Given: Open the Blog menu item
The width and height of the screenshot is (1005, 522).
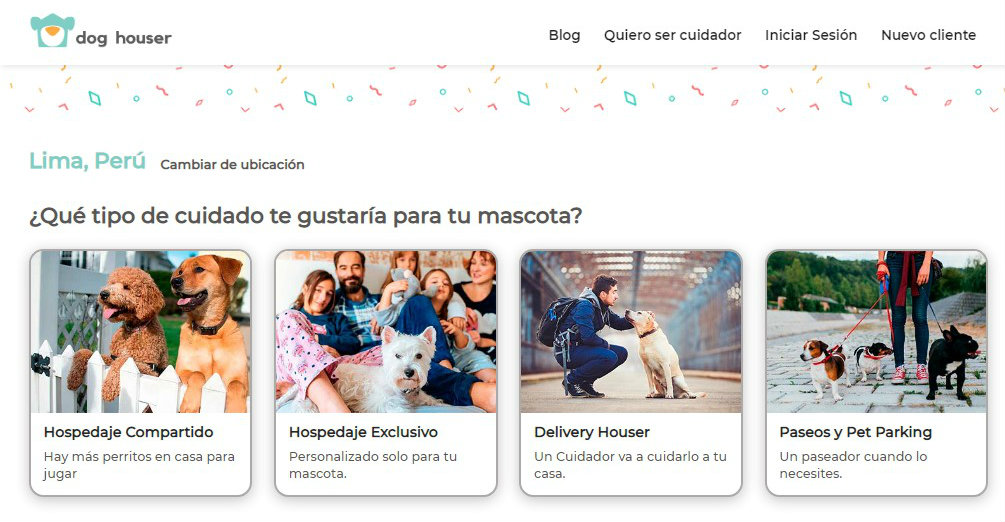Looking at the screenshot, I should [x=564, y=35].
